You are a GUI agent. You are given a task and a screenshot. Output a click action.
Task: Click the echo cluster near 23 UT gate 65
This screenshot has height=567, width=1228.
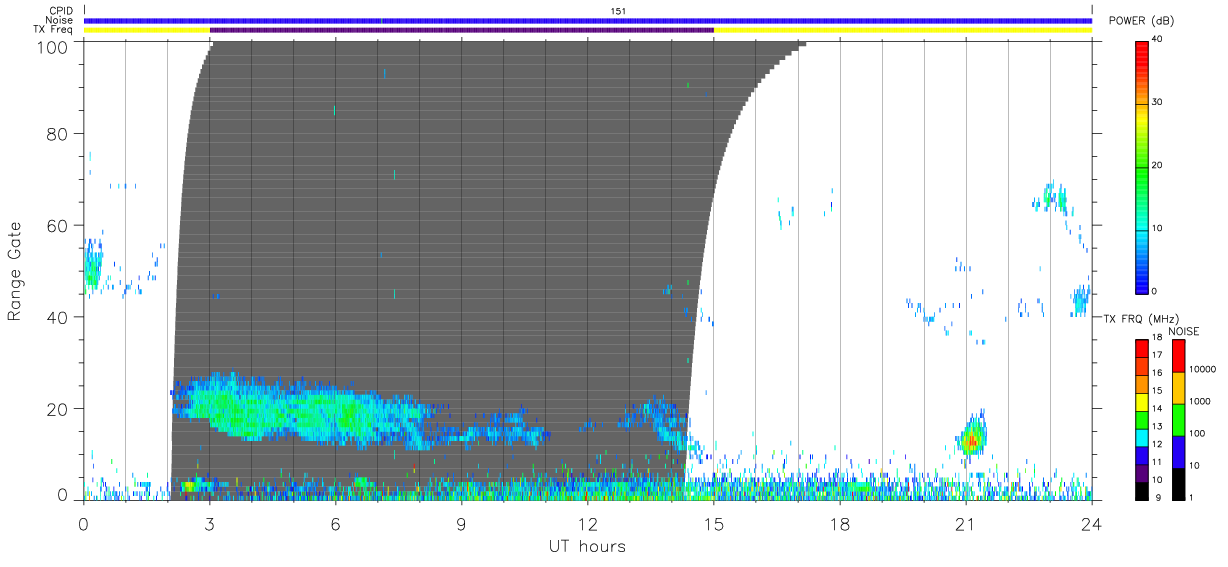pyautogui.click(x=1052, y=197)
